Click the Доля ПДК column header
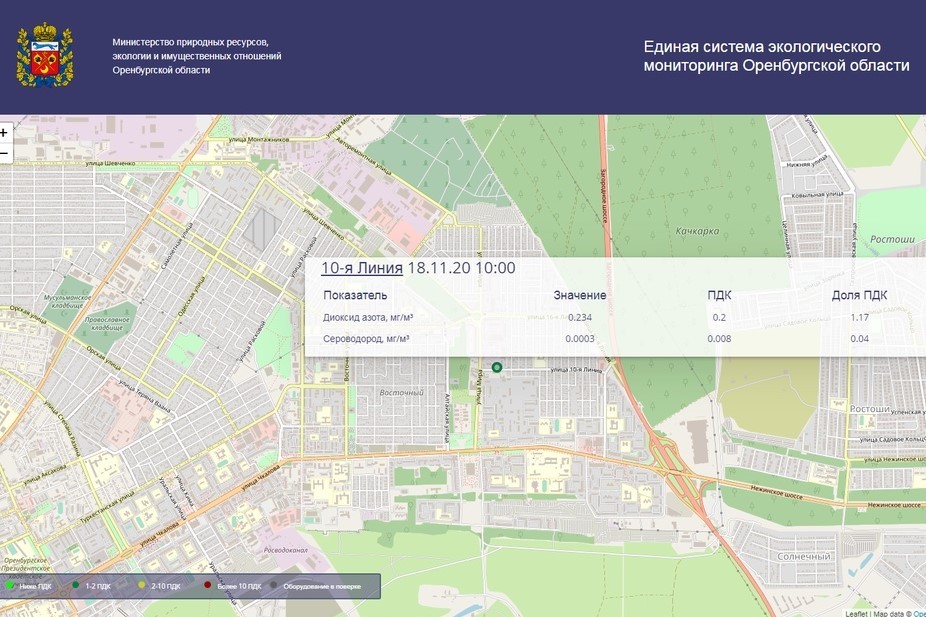Viewport: 926px width, 617px height. pyautogui.click(x=859, y=295)
